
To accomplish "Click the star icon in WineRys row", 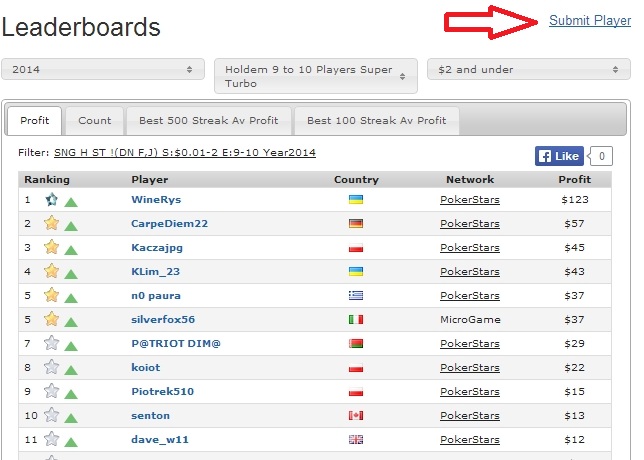I will [x=51, y=200].
